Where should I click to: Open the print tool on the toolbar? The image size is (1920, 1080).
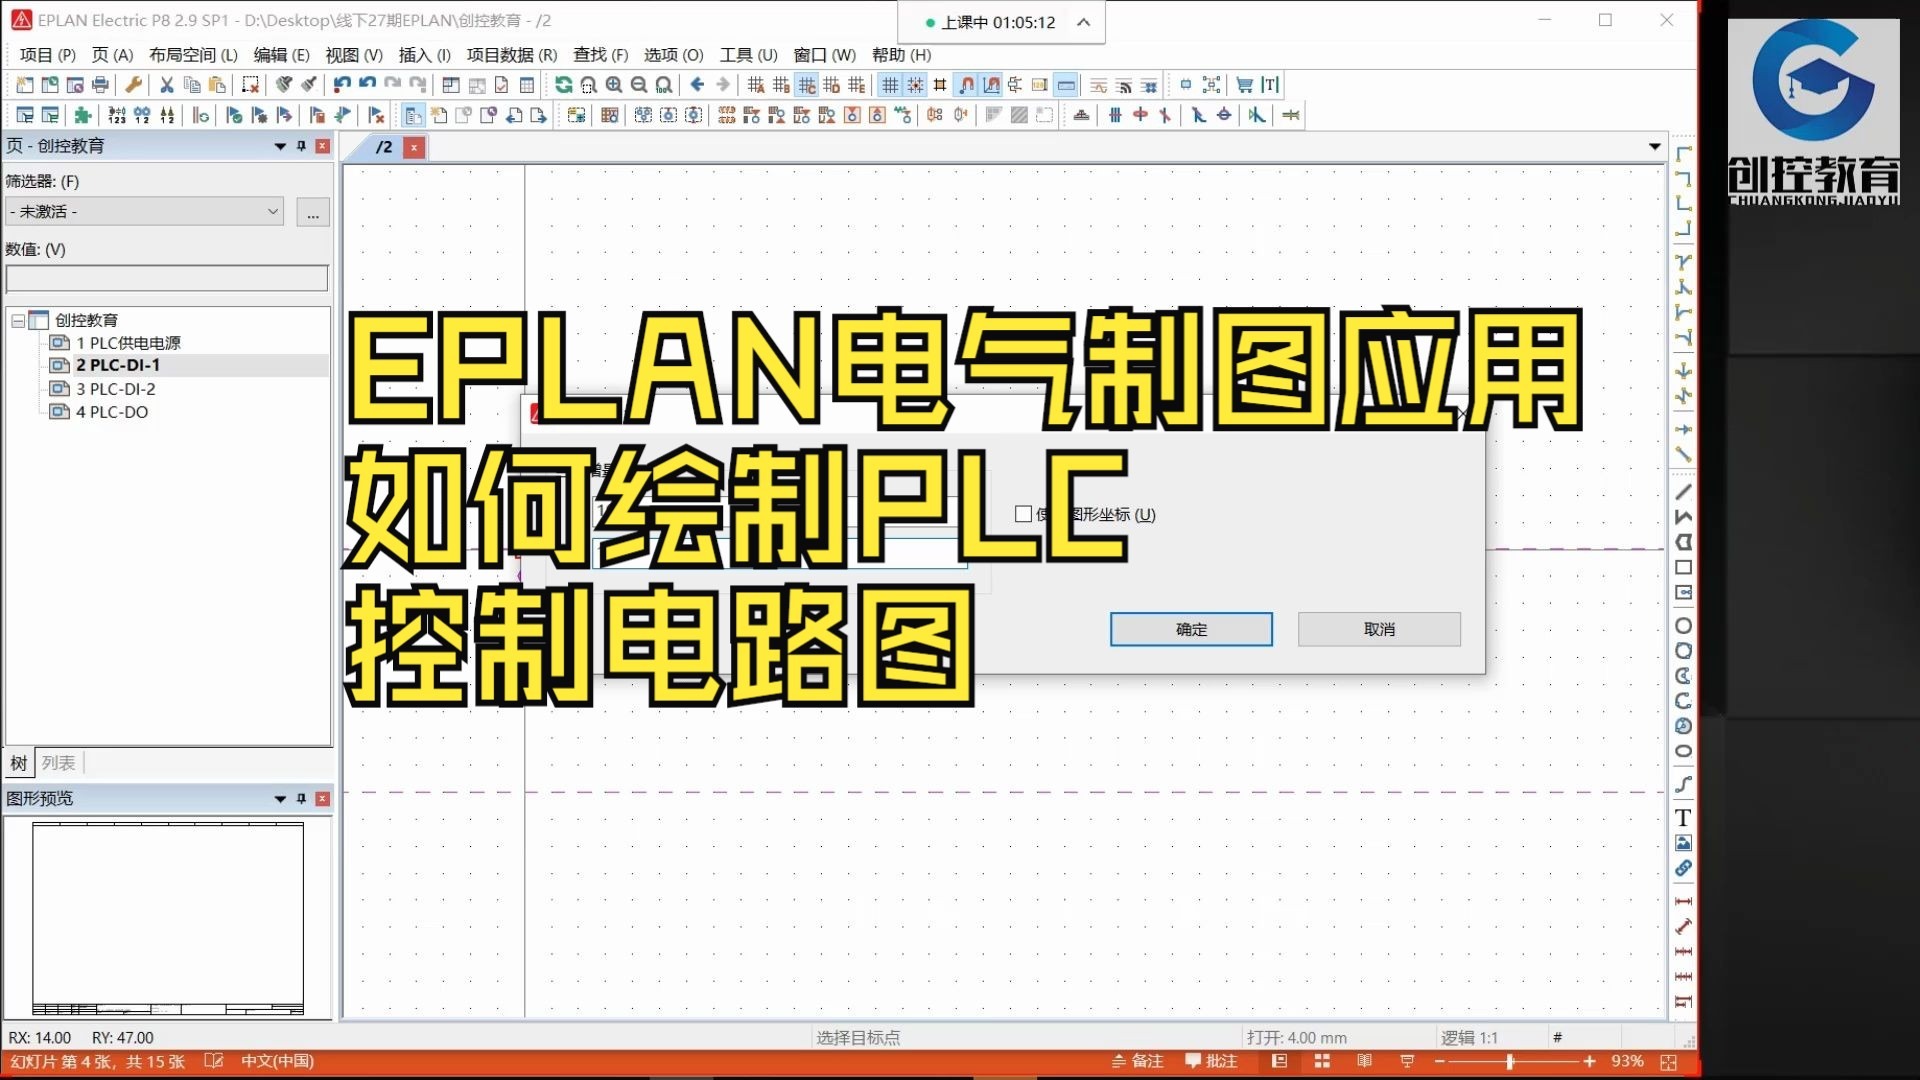100,84
